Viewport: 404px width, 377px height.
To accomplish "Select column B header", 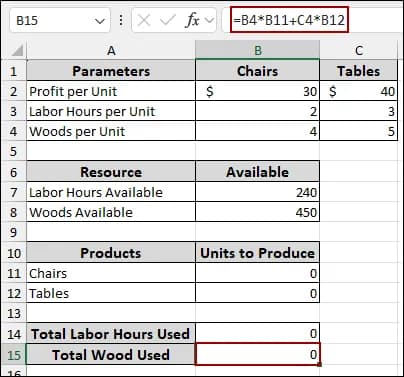I will pyautogui.click(x=257, y=50).
